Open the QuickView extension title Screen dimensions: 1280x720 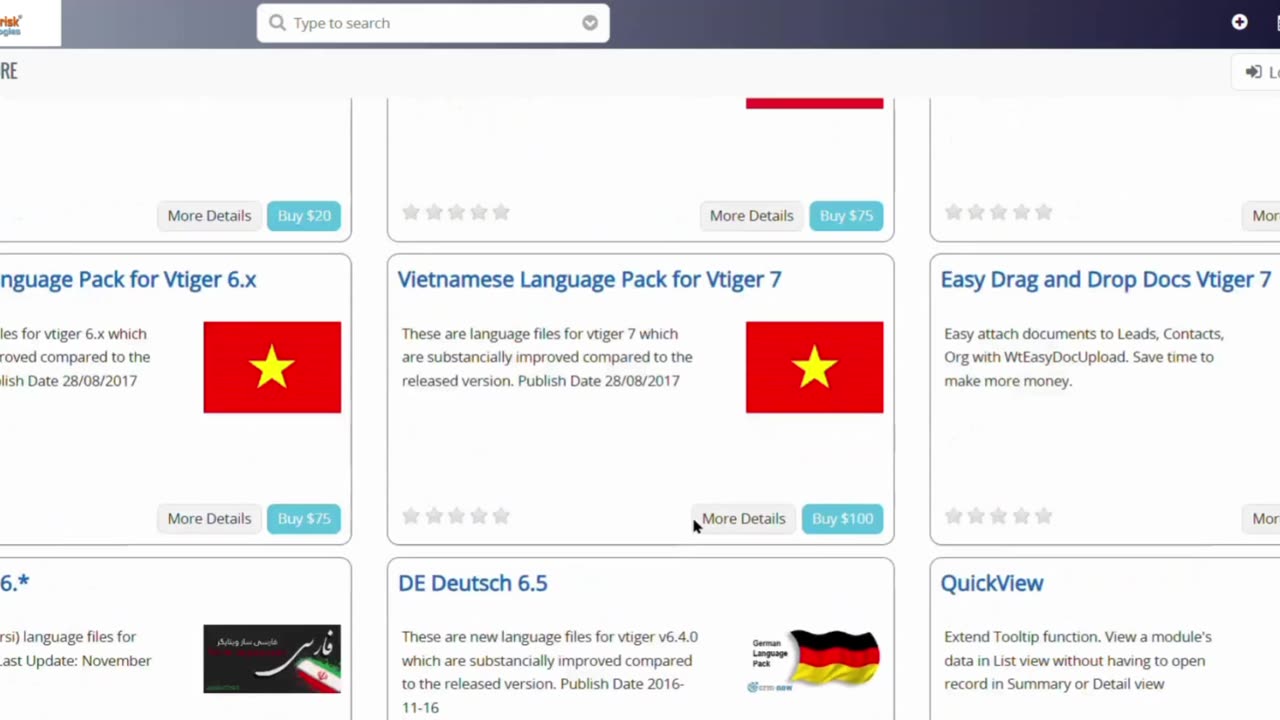[992, 583]
